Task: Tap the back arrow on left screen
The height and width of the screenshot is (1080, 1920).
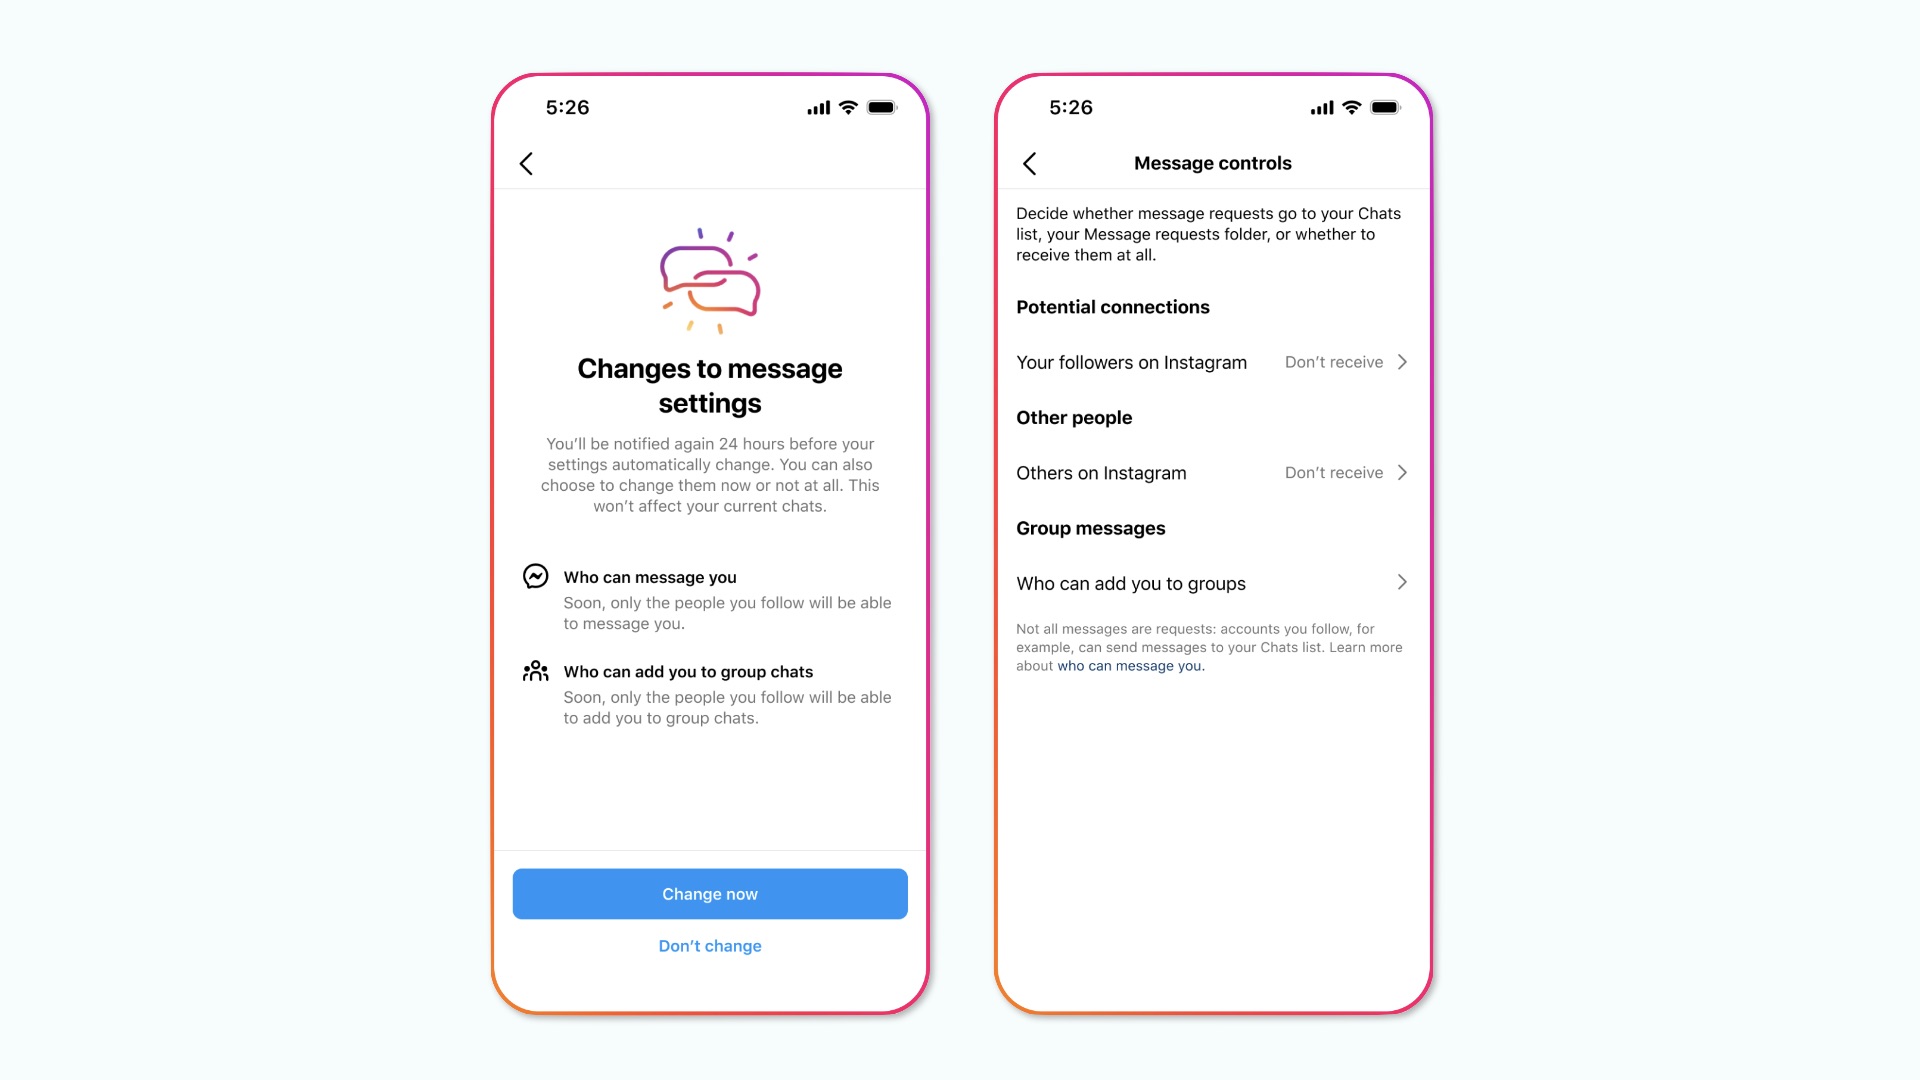Action: click(526, 164)
